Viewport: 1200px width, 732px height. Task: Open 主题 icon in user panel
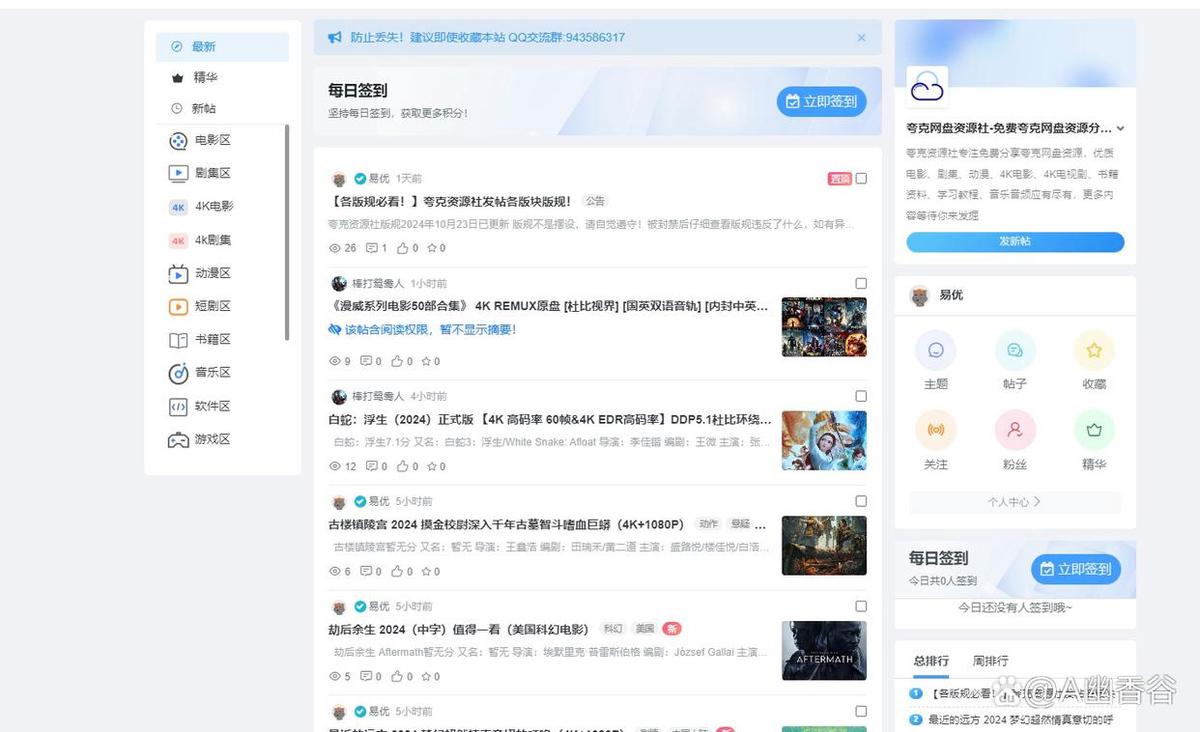tap(936, 351)
